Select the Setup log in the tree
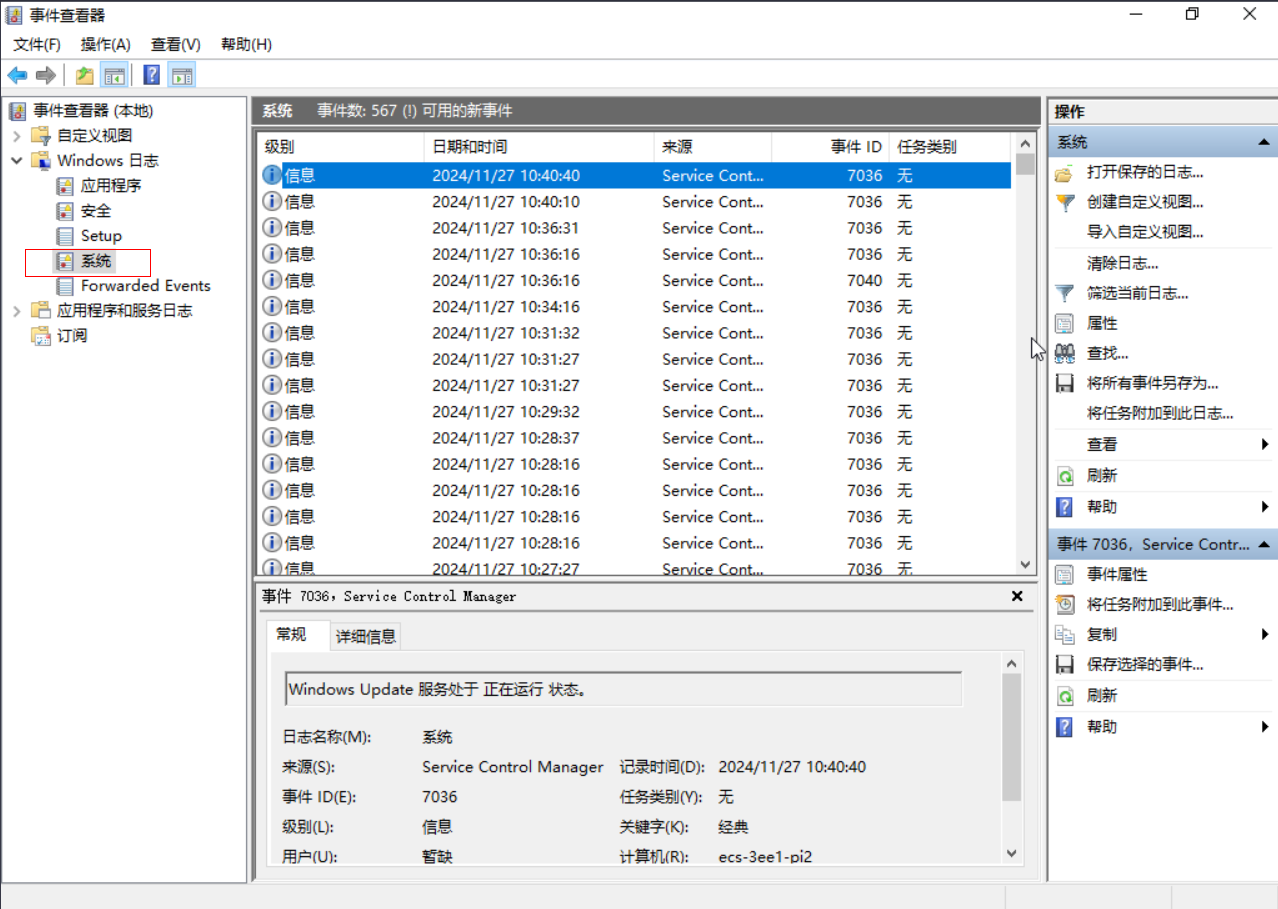Viewport: 1278px width, 909px height. [101, 235]
